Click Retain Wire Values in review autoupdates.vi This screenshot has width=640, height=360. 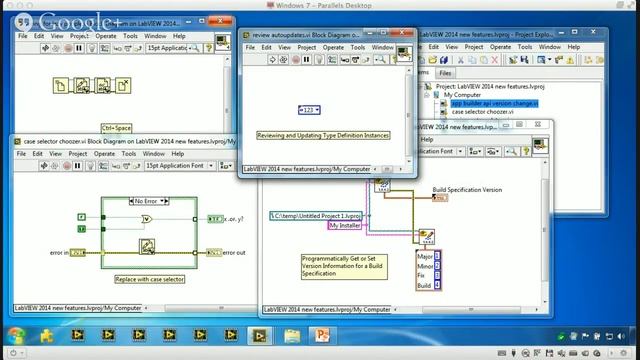pos(332,60)
